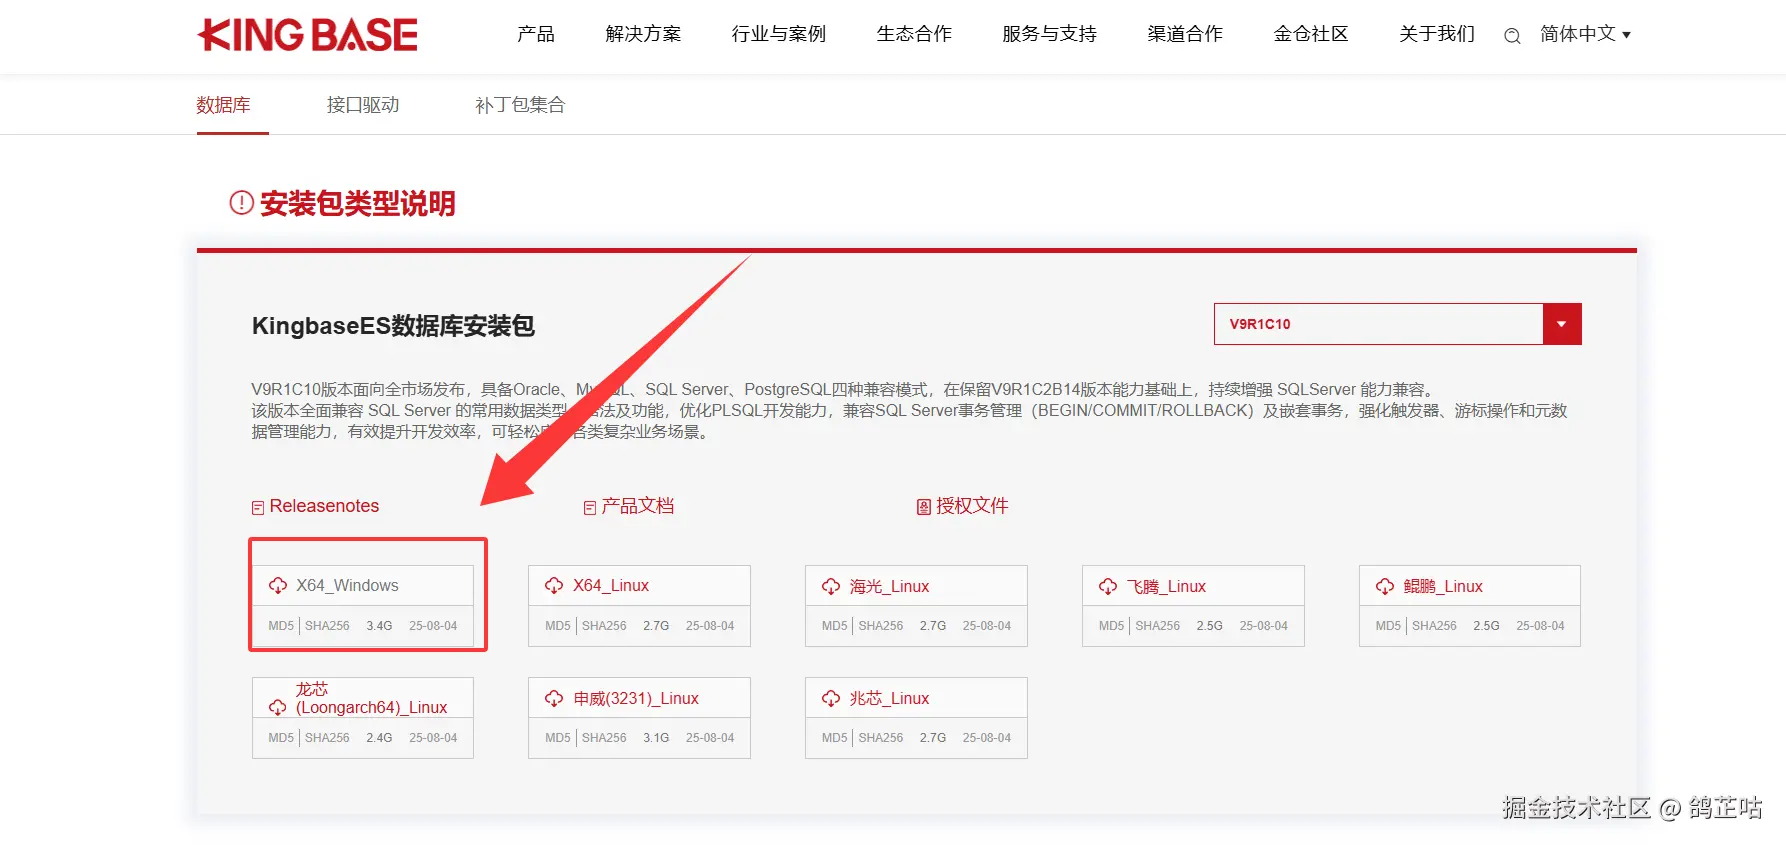Click SHA256 link under 鲲鹏_Linux
The image size is (1786, 845).
(1434, 626)
